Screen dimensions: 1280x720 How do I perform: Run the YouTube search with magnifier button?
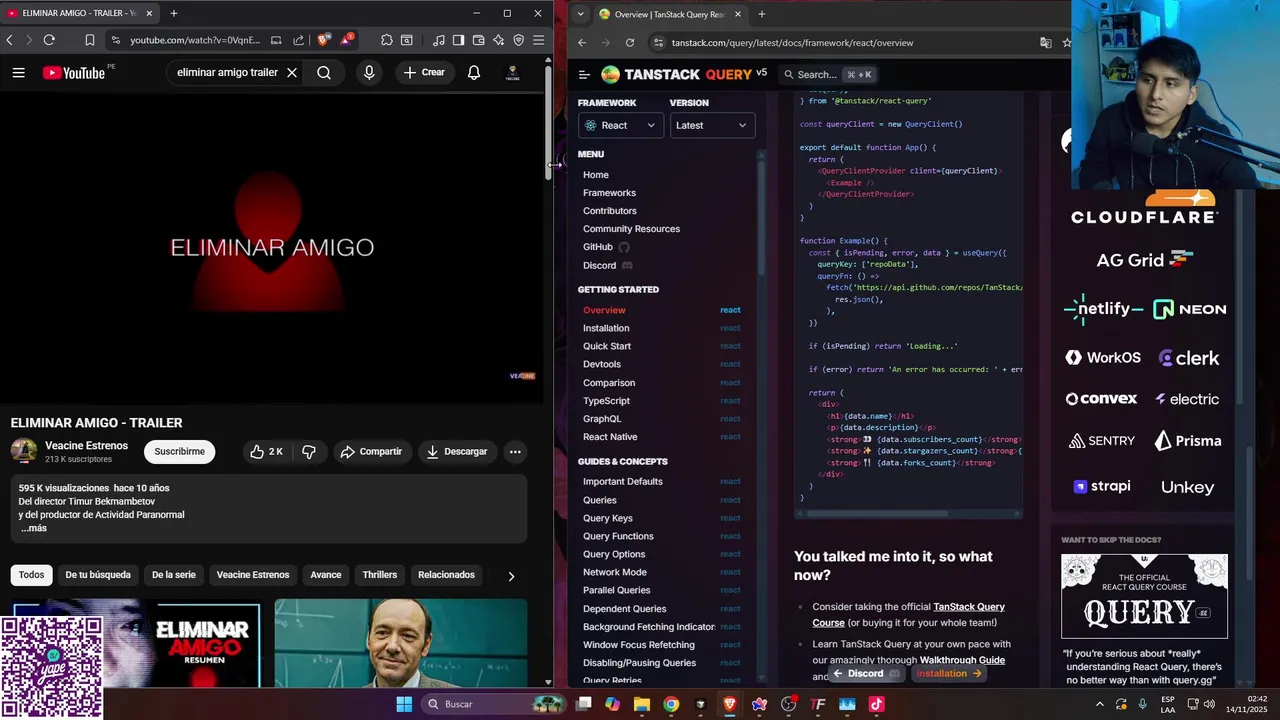pos(324,73)
